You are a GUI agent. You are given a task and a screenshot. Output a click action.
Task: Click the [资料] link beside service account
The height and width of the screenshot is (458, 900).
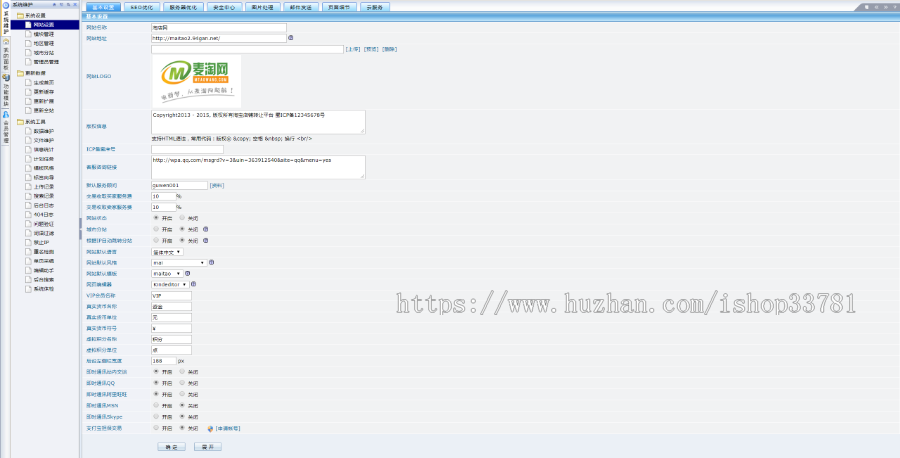click(x=217, y=185)
